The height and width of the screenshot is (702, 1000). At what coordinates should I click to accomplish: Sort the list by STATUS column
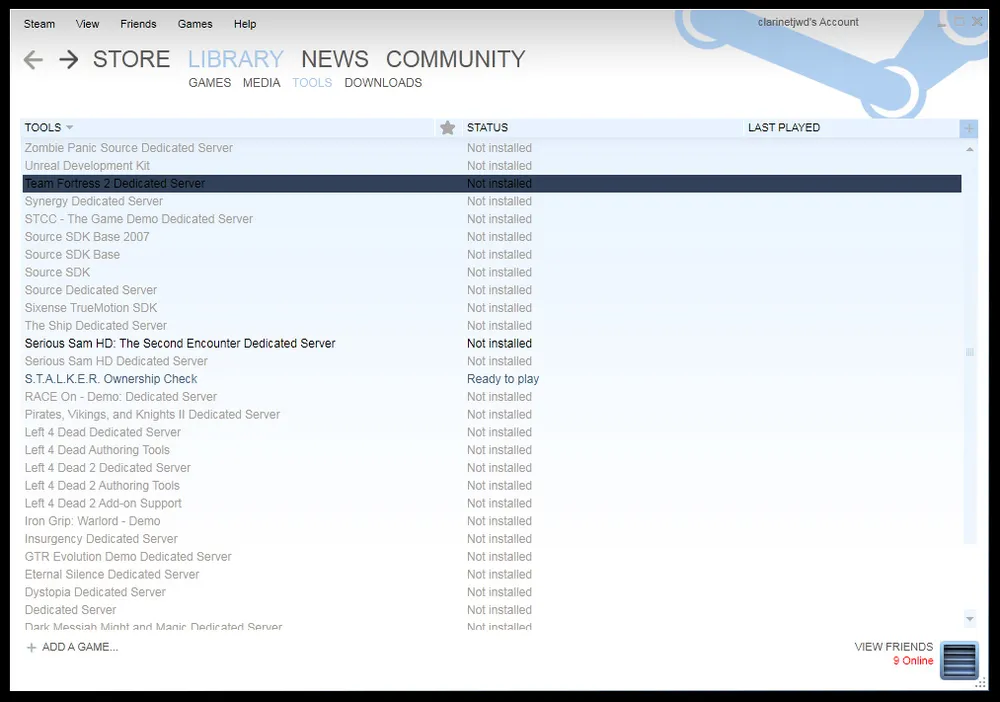click(487, 128)
